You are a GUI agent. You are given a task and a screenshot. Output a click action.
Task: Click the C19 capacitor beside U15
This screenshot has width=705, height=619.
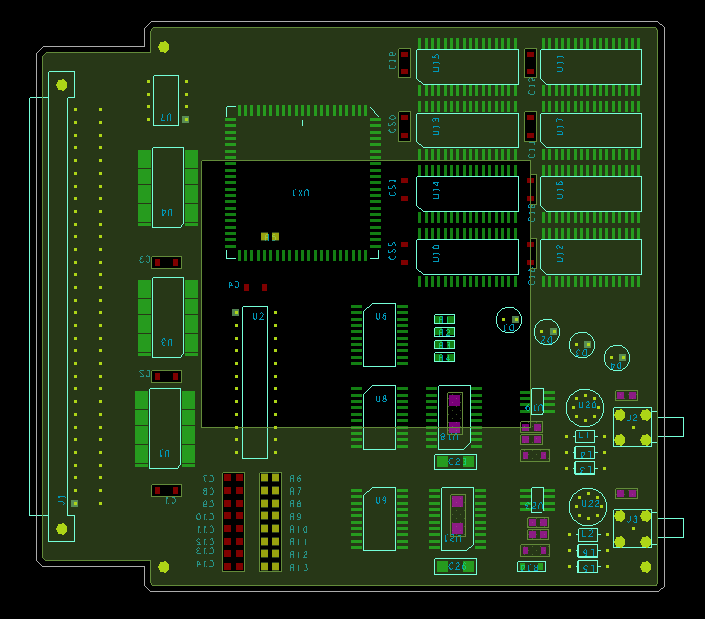[404, 63]
